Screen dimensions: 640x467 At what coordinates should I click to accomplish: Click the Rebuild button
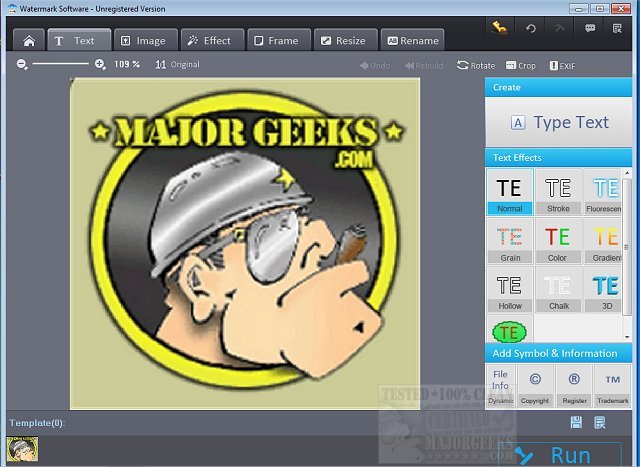pyautogui.click(x=424, y=65)
